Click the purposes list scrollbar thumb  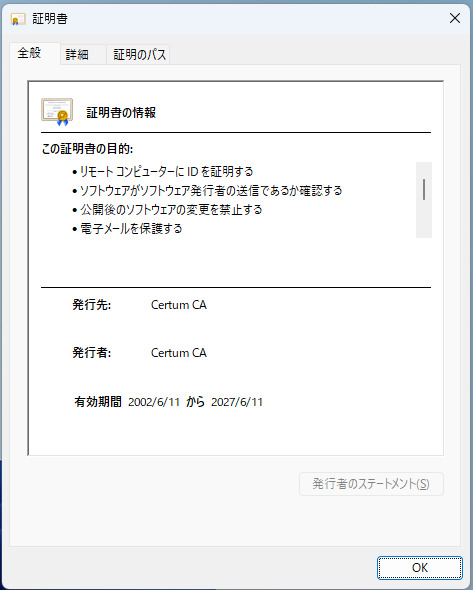click(x=424, y=189)
